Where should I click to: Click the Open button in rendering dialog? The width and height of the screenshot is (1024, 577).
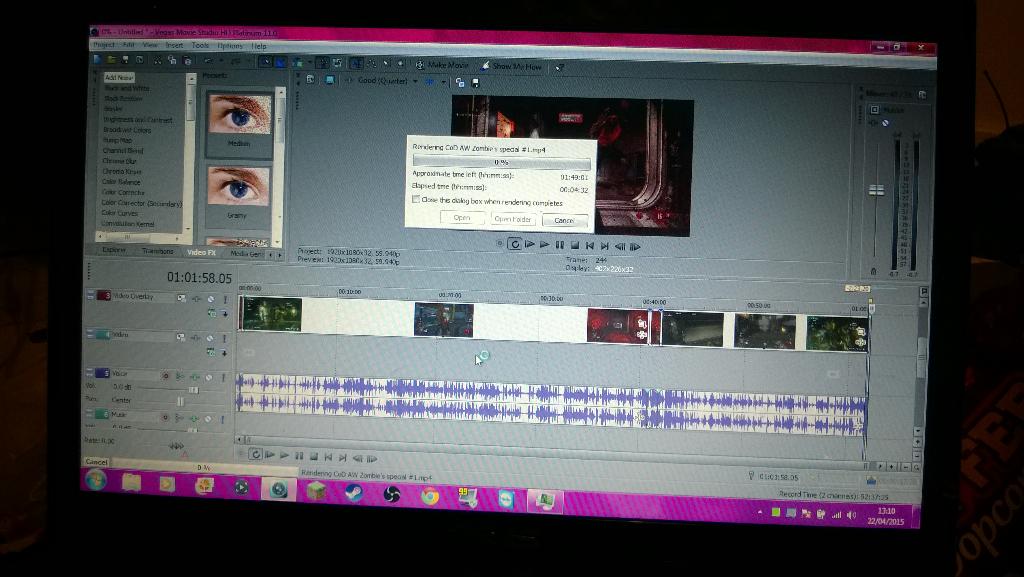[x=461, y=217]
